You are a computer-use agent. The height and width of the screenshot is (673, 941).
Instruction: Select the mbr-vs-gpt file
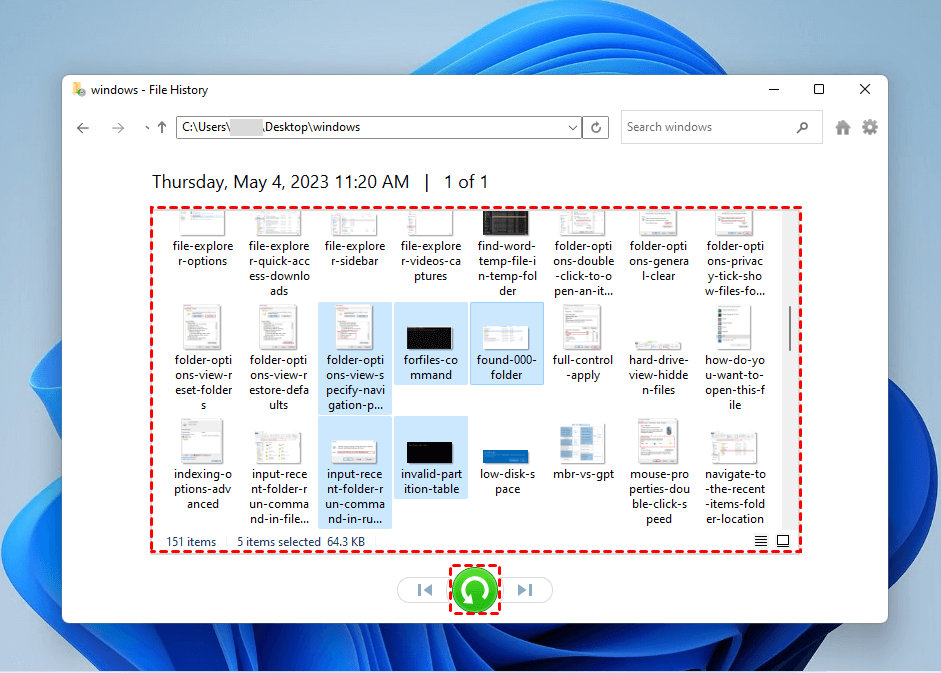583,453
